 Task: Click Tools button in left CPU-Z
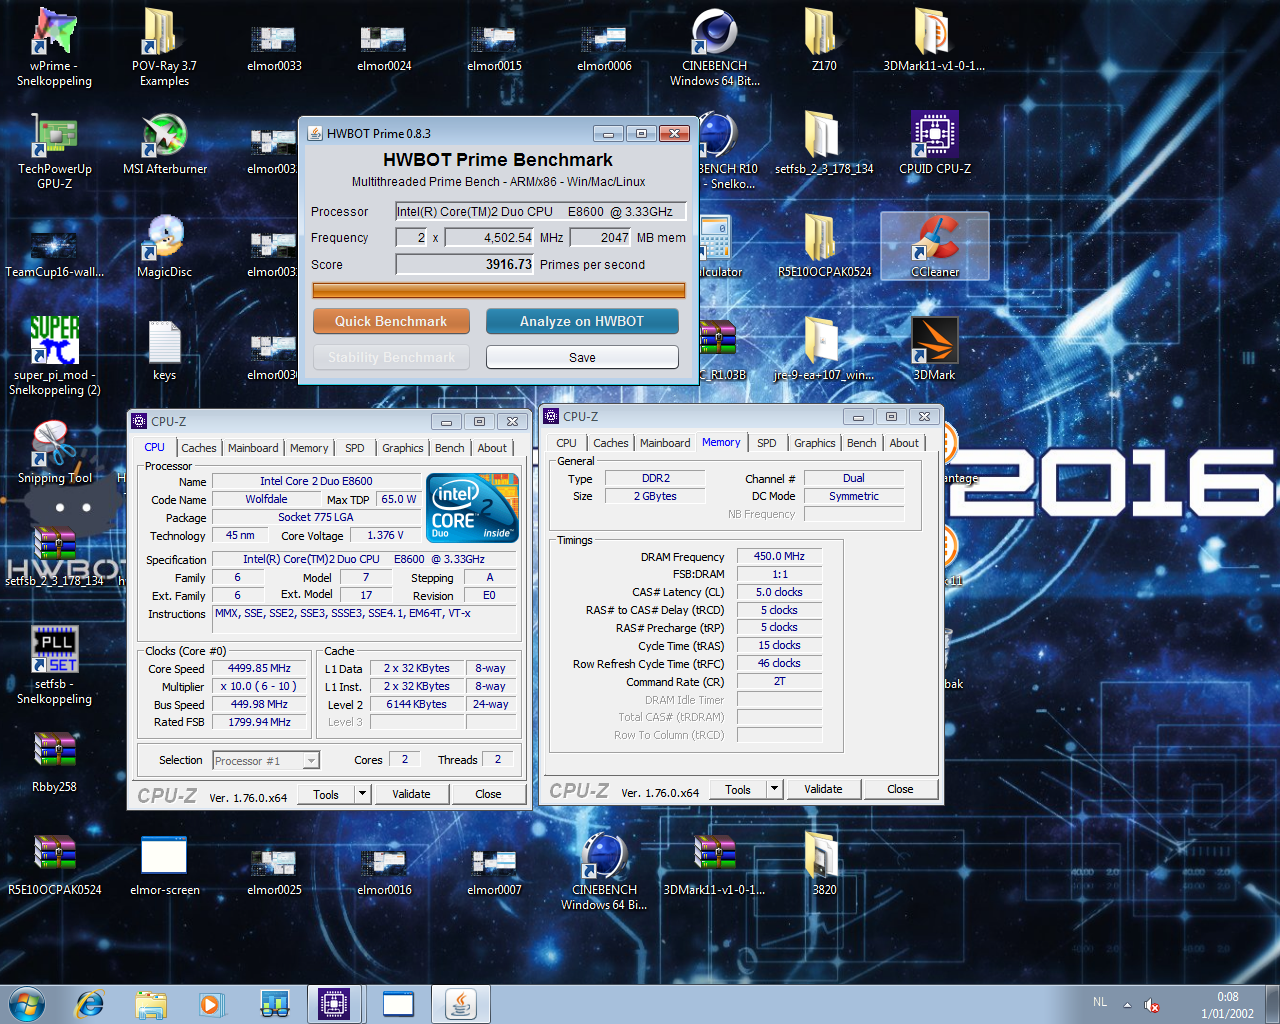coord(326,794)
